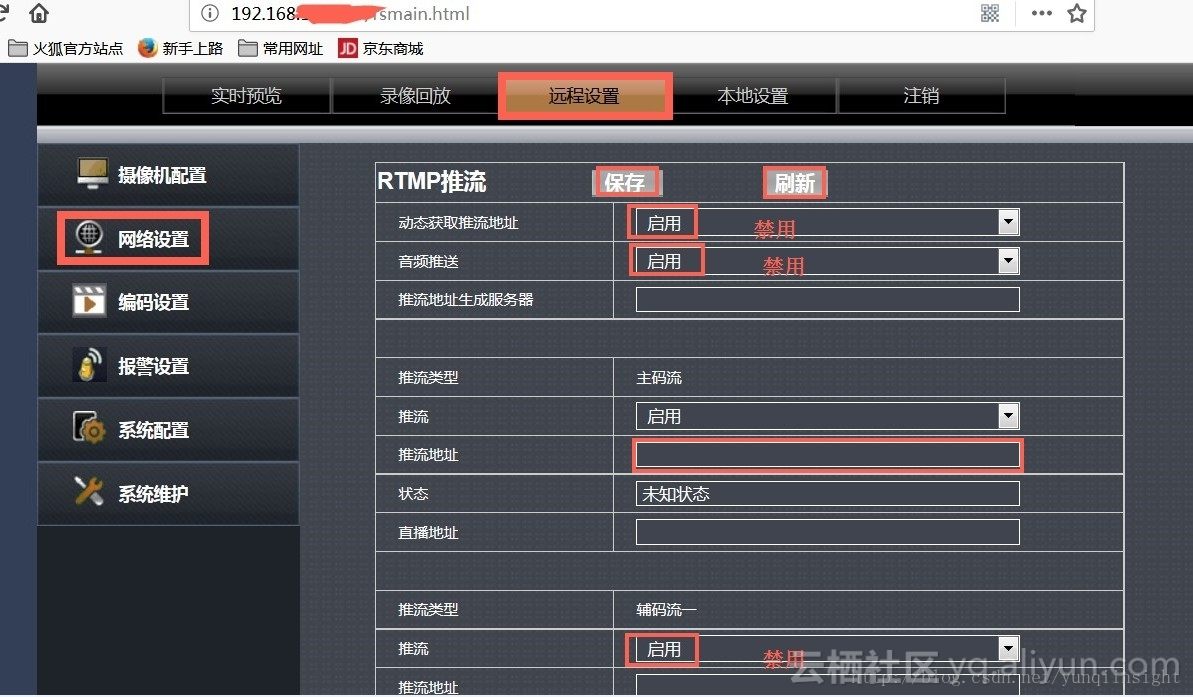Image resolution: width=1193 pixels, height=697 pixels.
Task: Open 摄像机配置 via the monitor icon
Action: pos(92,173)
